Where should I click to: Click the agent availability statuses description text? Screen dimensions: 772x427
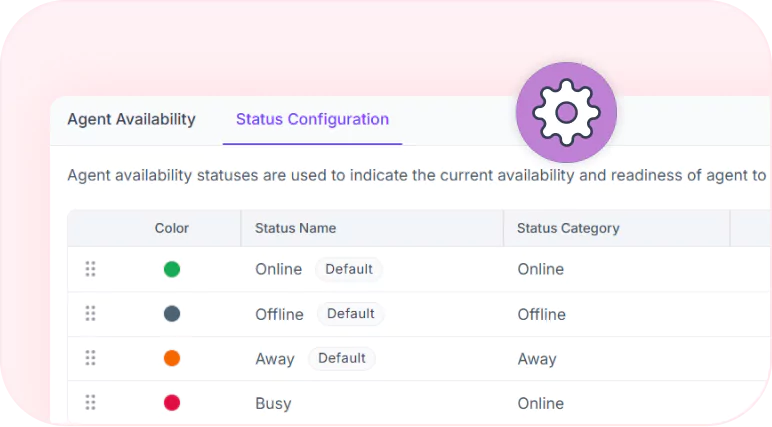417,175
